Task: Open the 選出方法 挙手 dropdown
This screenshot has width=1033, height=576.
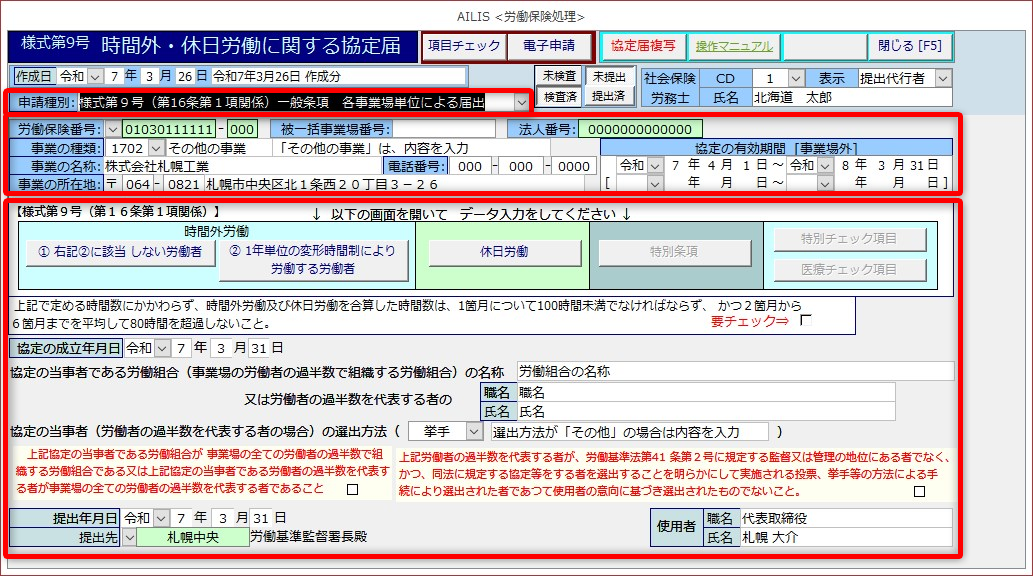Action: [x=473, y=432]
